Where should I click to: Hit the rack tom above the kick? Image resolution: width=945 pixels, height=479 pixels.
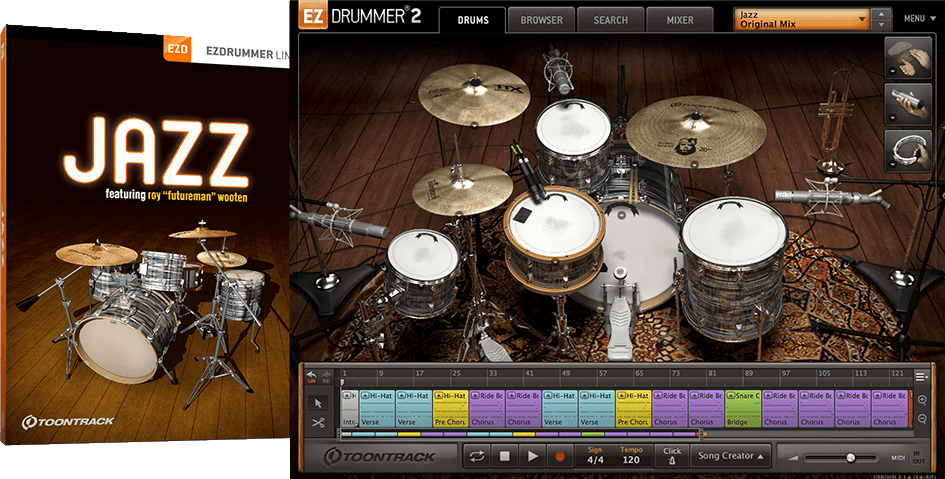tap(573, 129)
